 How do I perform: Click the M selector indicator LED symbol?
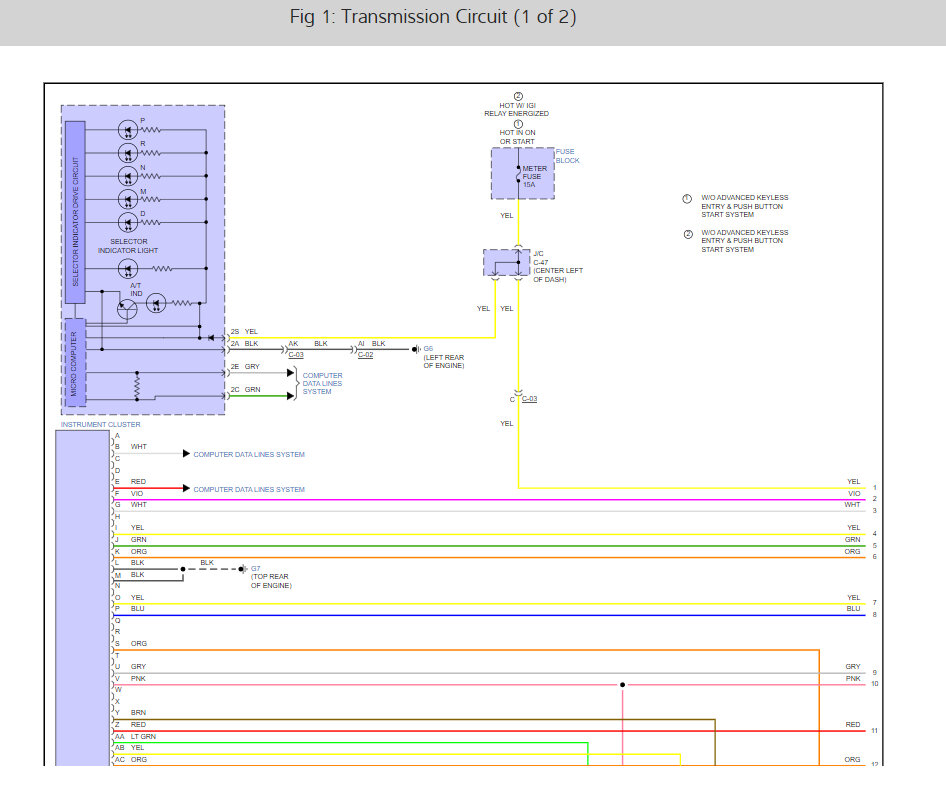click(127, 199)
